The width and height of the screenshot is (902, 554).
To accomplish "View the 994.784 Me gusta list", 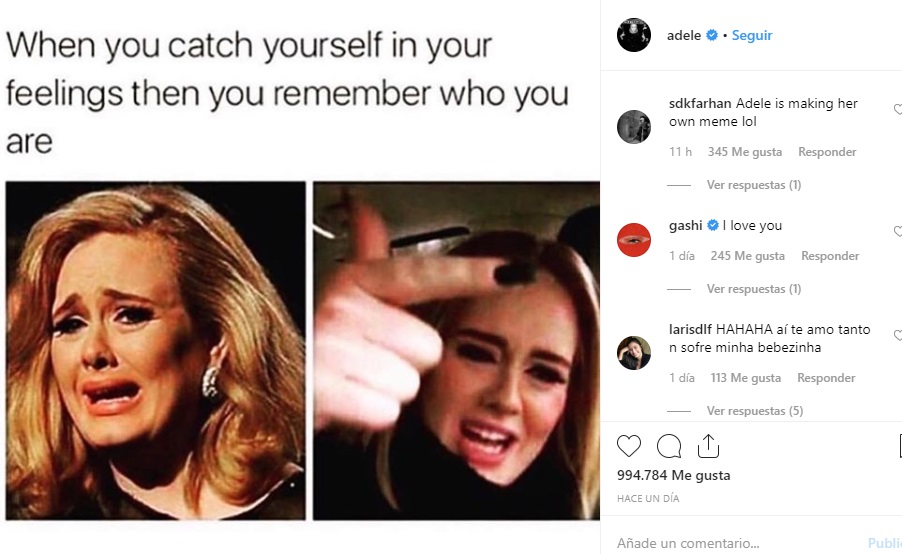I will pyautogui.click(x=674, y=475).
